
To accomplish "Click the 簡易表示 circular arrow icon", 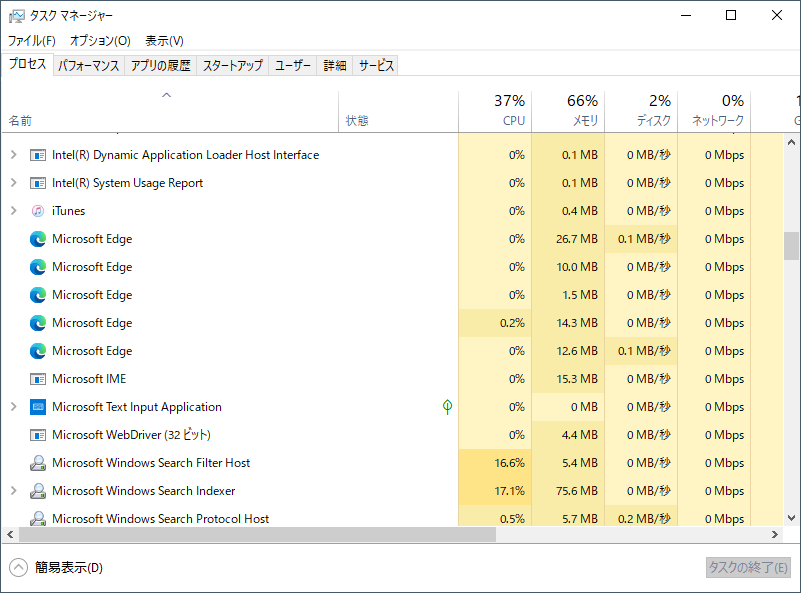I will pos(18,567).
